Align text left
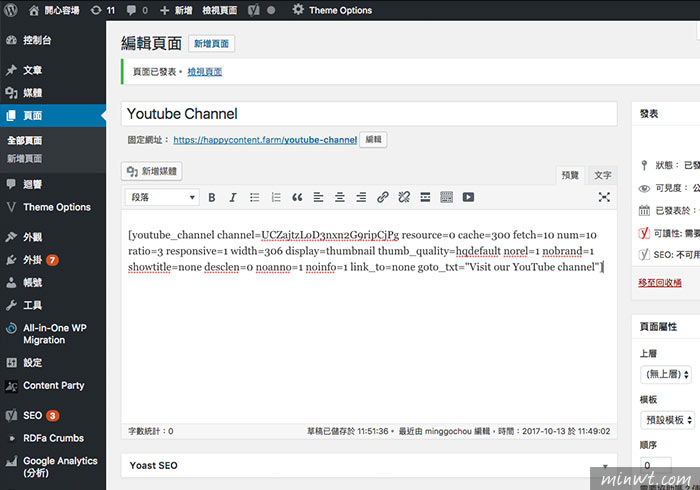 click(318, 197)
